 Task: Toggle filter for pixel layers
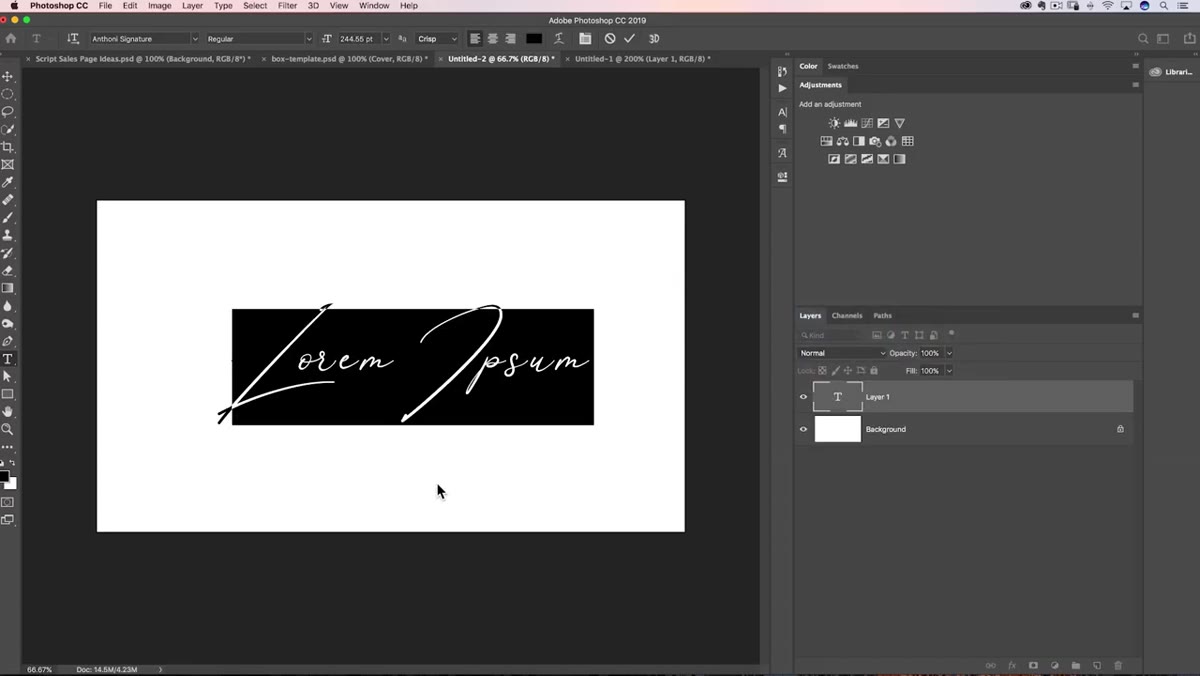click(x=877, y=335)
